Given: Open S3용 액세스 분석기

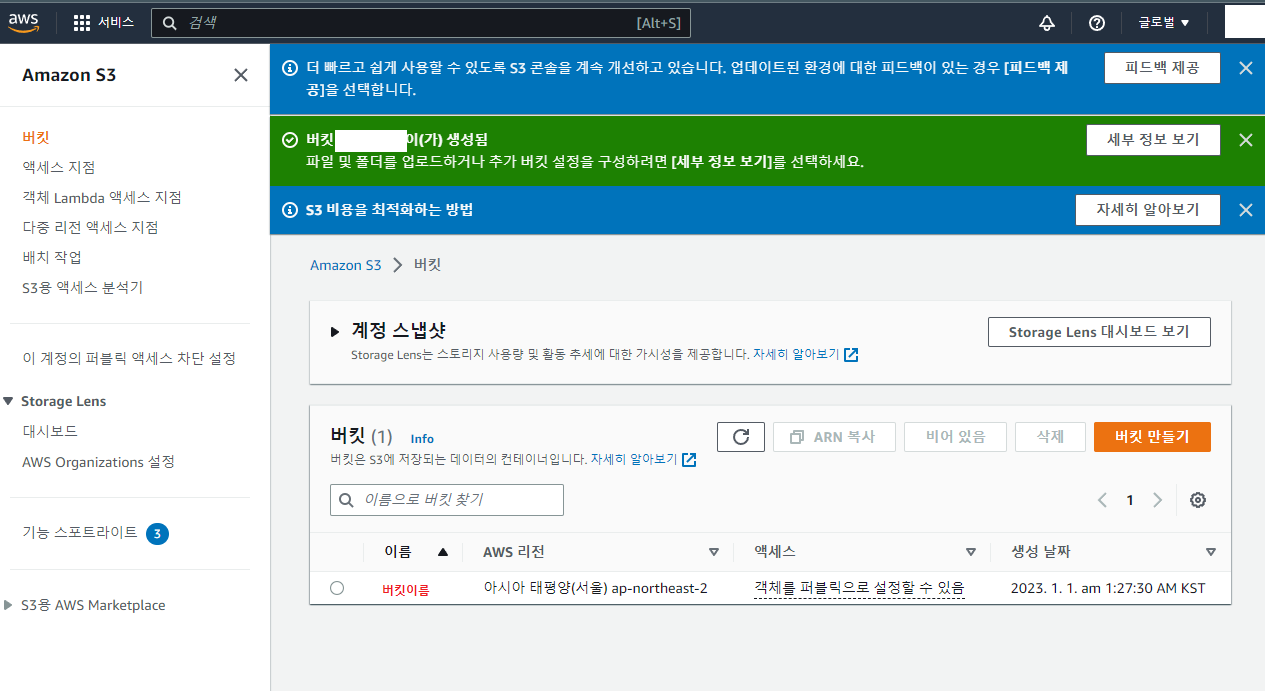Looking at the screenshot, I should pos(83,287).
